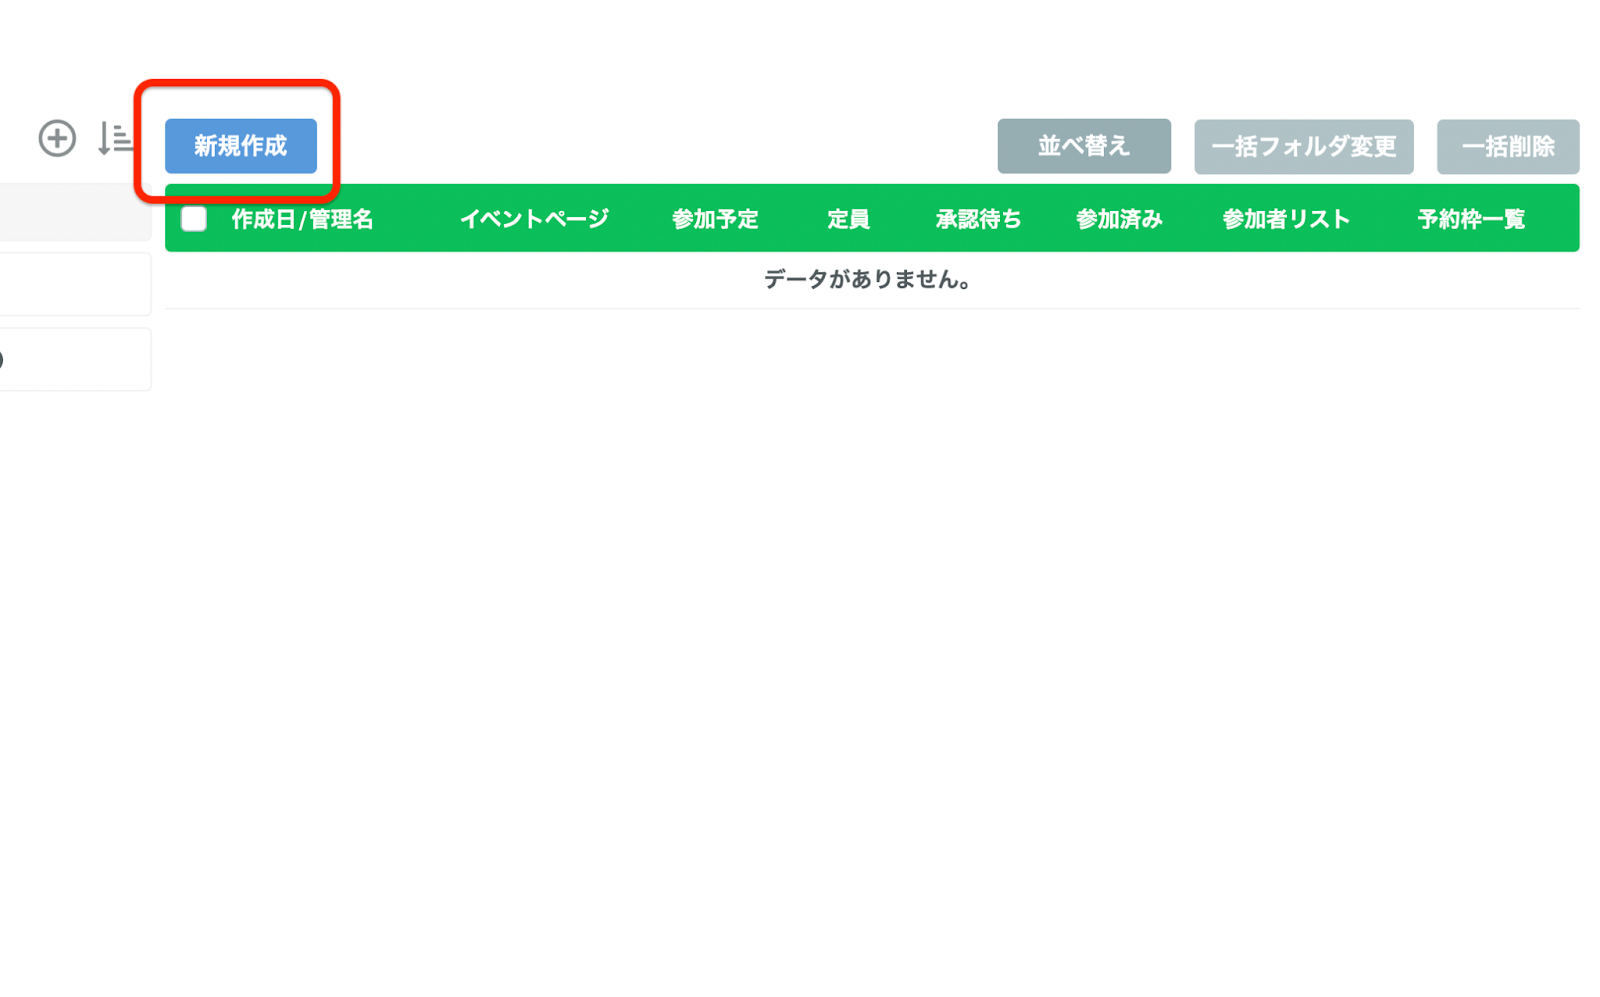Click the descending sort order icon

(114, 138)
